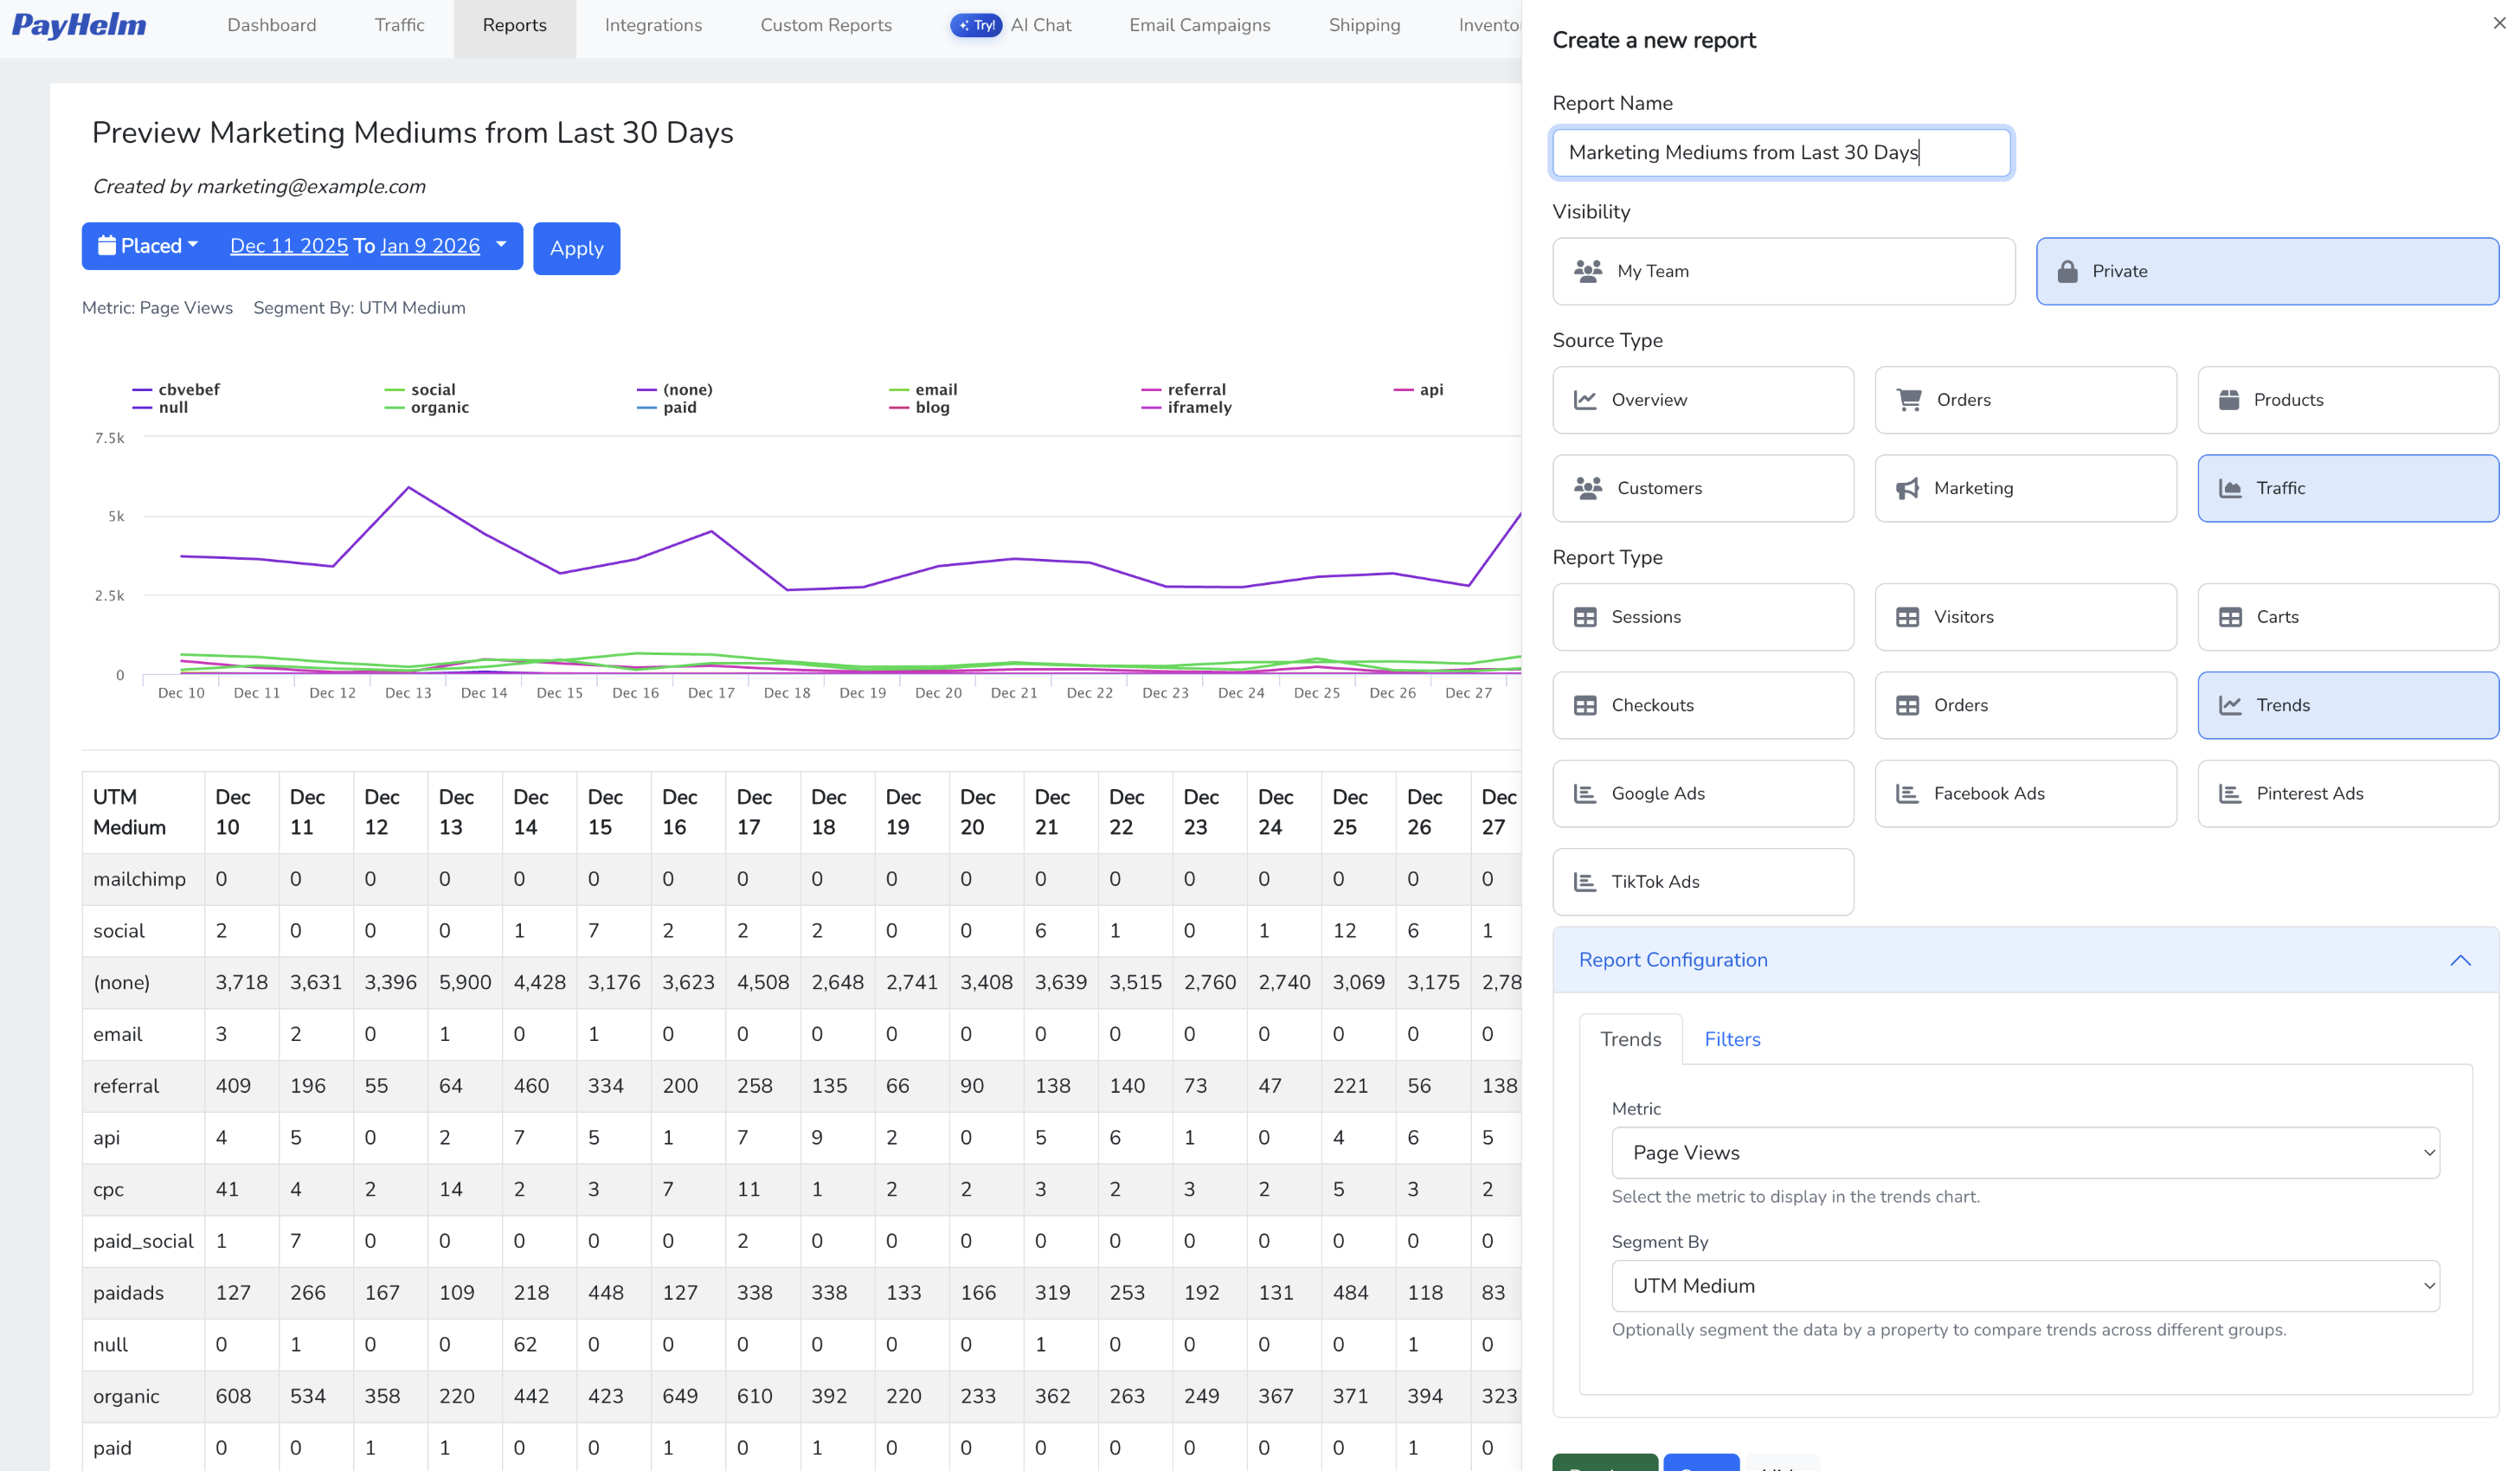Click the calendar icon beside Placed
2520x1471 pixels.
pyautogui.click(x=106, y=246)
